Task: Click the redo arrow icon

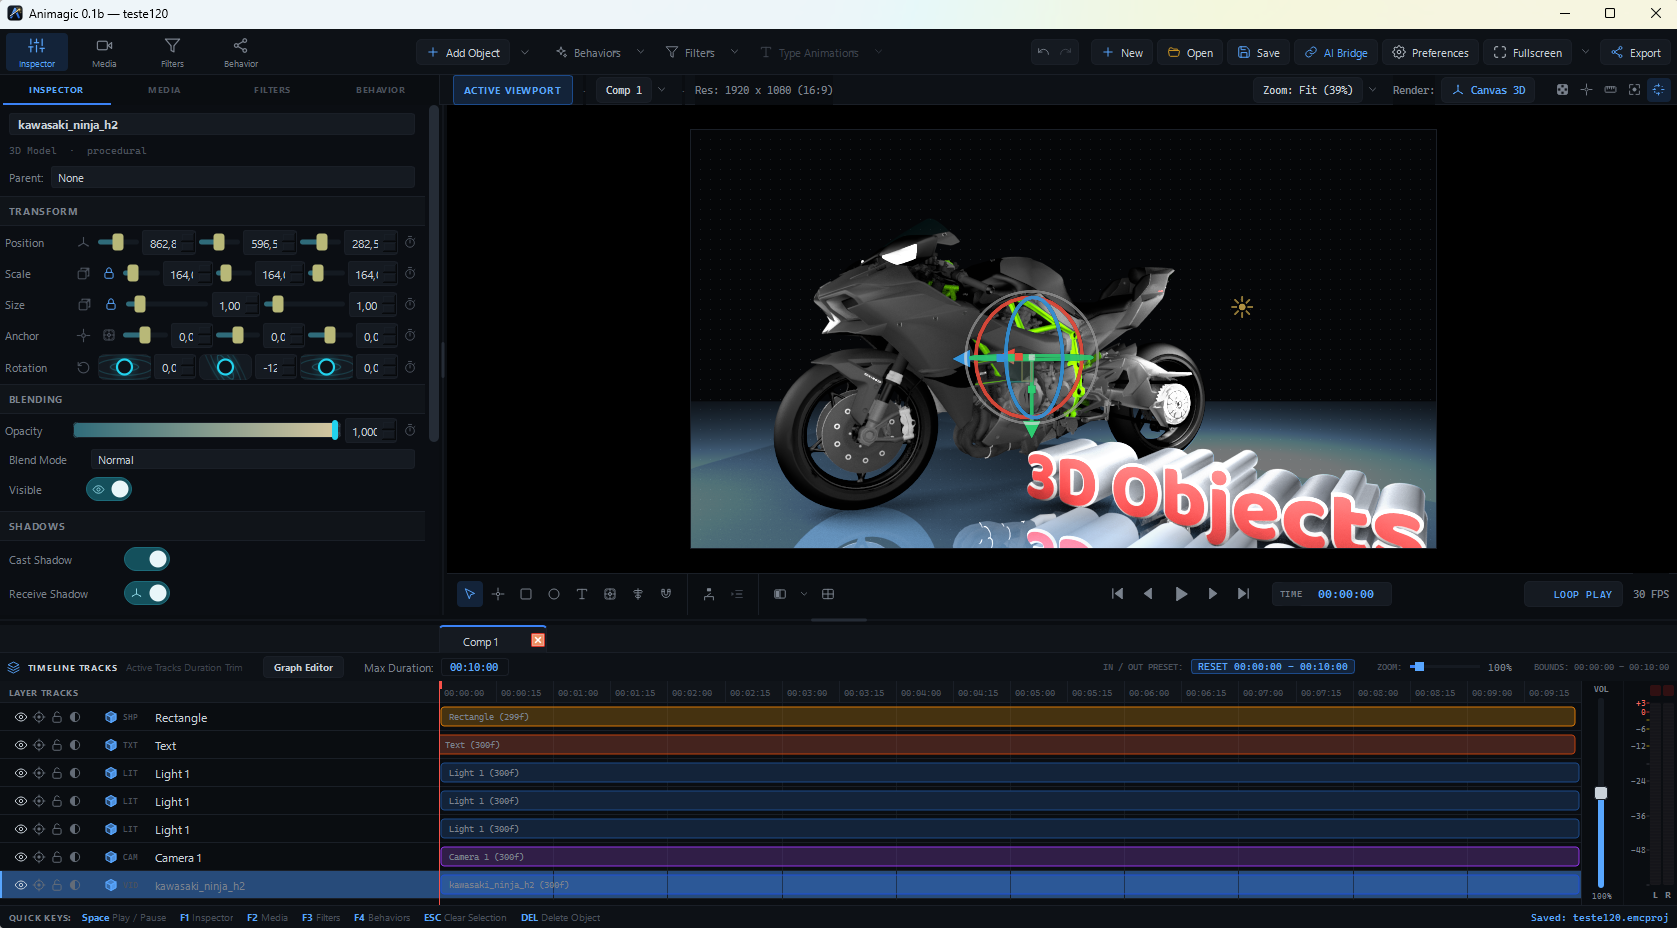Action: click(x=1066, y=52)
